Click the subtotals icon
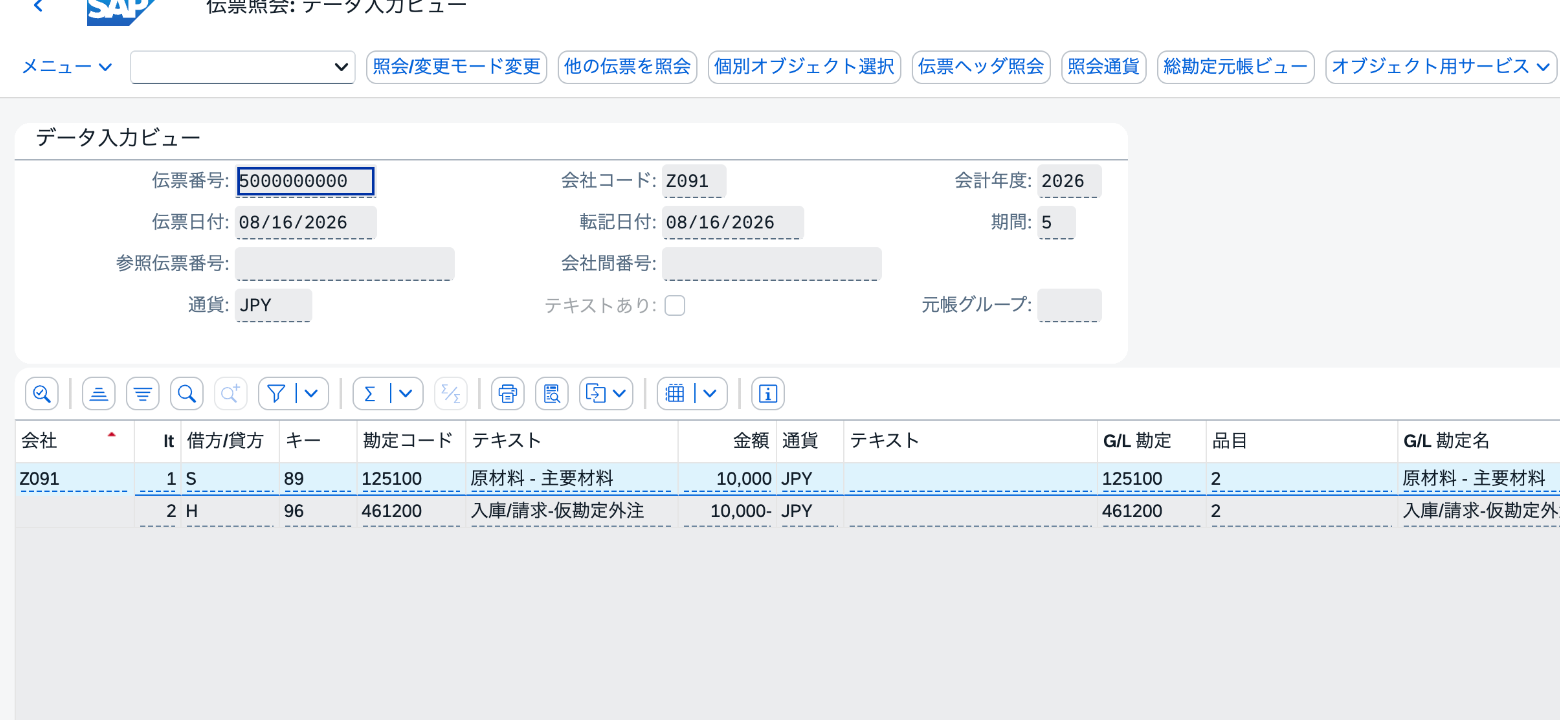1560x720 pixels. pos(451,393)
